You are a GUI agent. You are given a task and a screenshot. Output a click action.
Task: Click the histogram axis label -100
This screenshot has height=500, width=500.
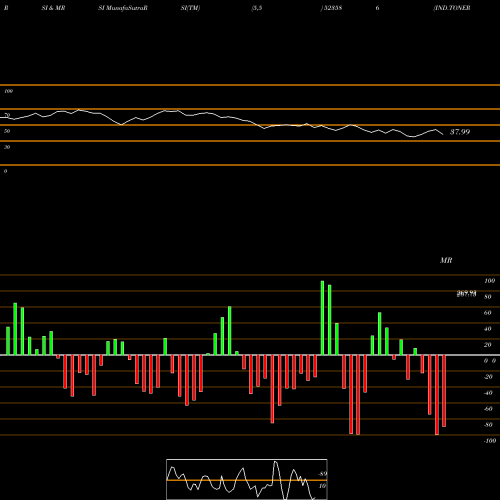point(490,441)
